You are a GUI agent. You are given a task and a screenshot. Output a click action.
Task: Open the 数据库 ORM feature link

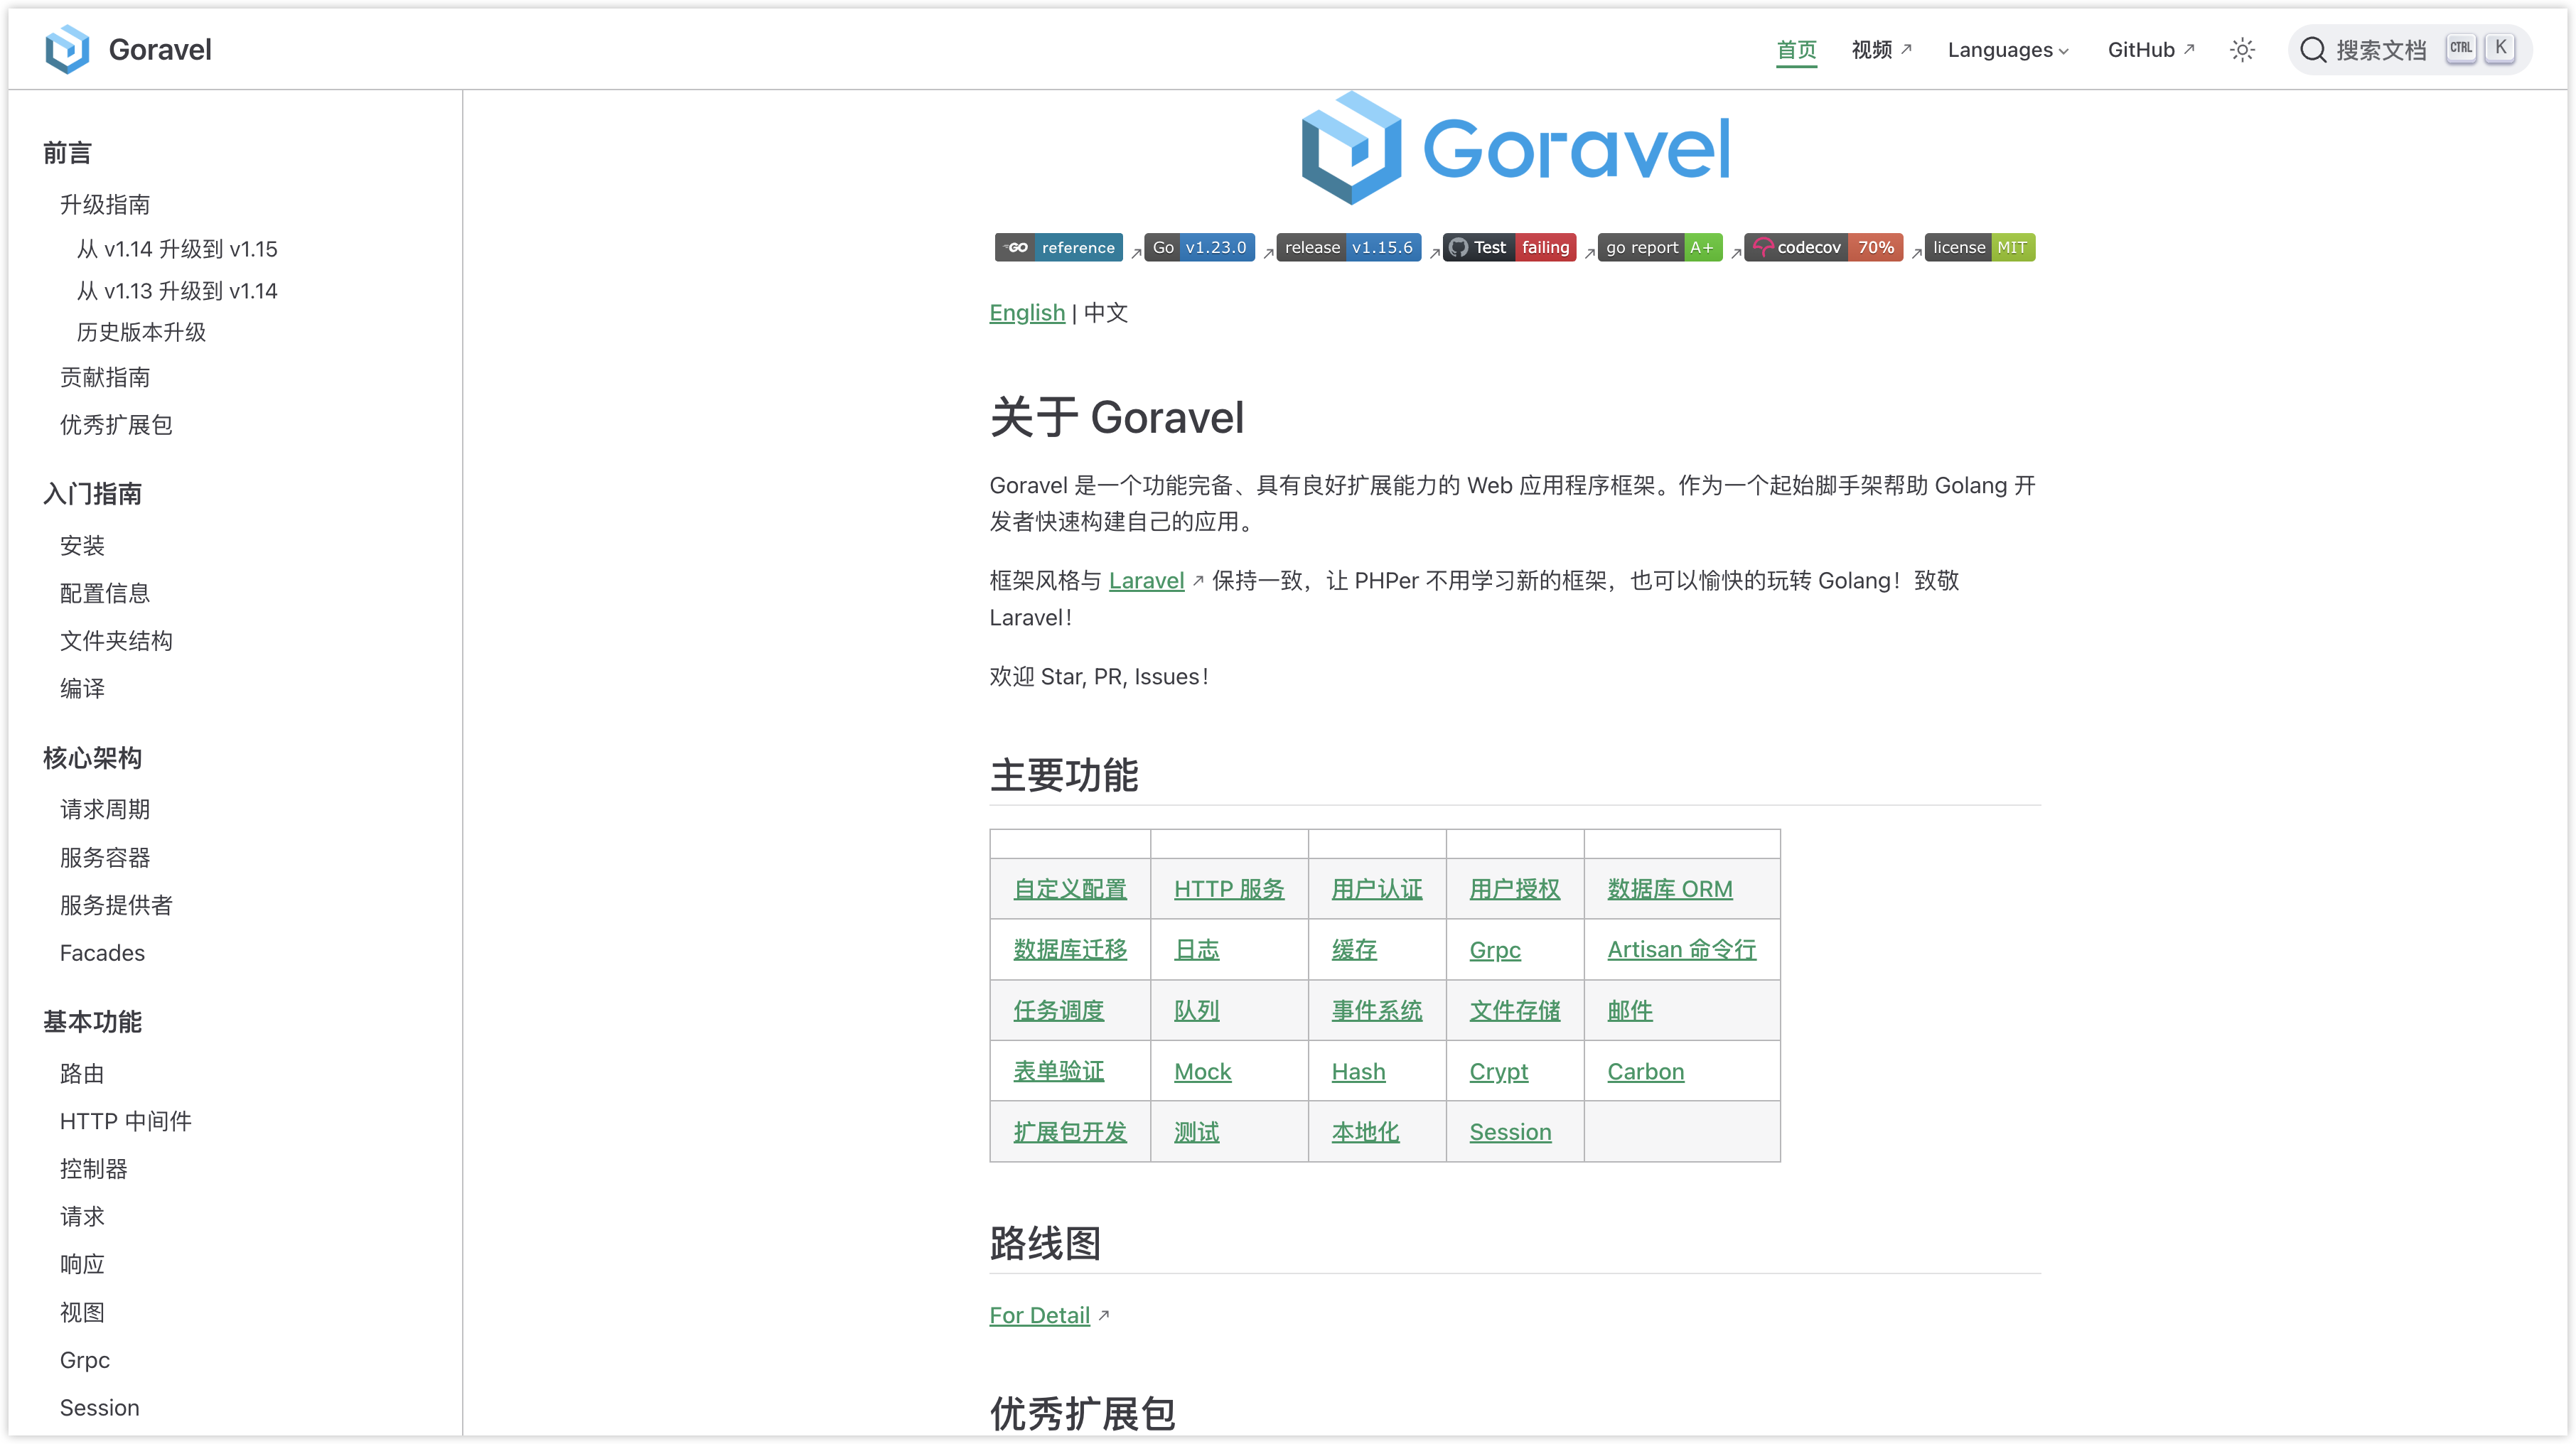pos(1669,889)
